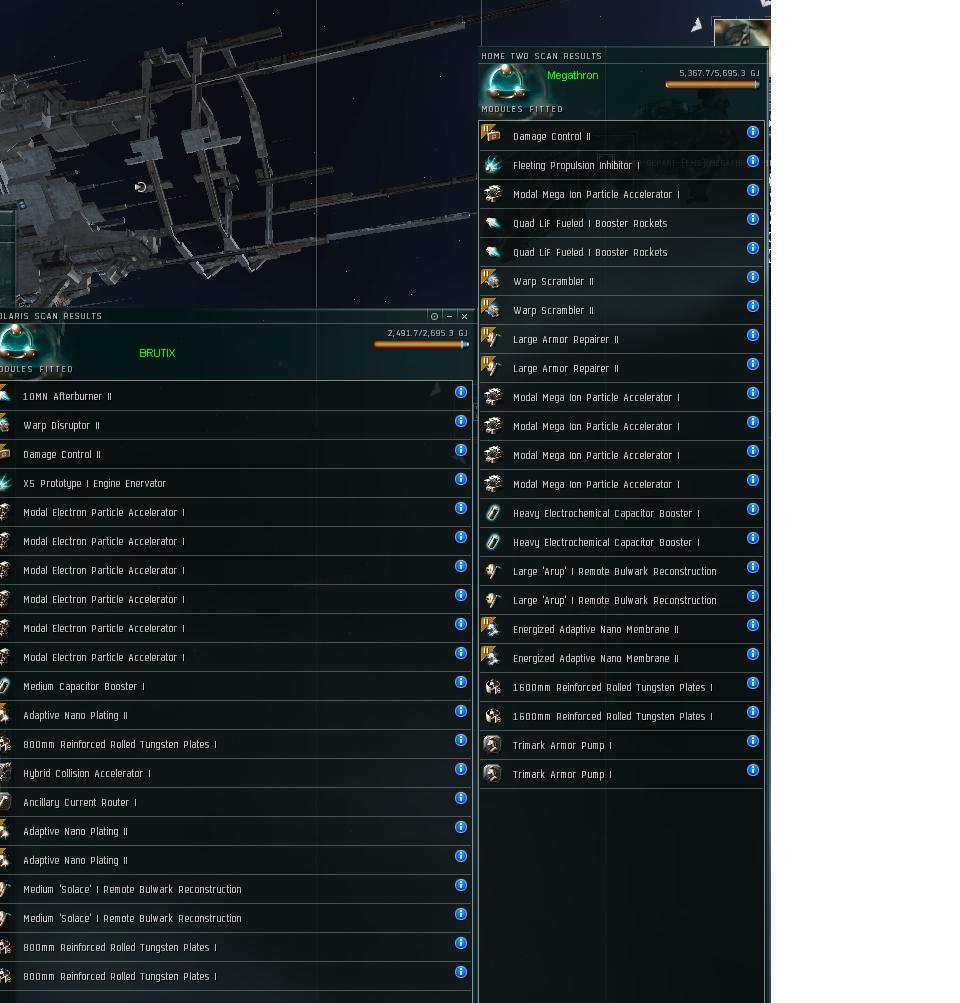The image size is (960, 1003).
Task: Click the first Energized Adaptive Nano Membrane icon
Action: (x=491, y=627)
